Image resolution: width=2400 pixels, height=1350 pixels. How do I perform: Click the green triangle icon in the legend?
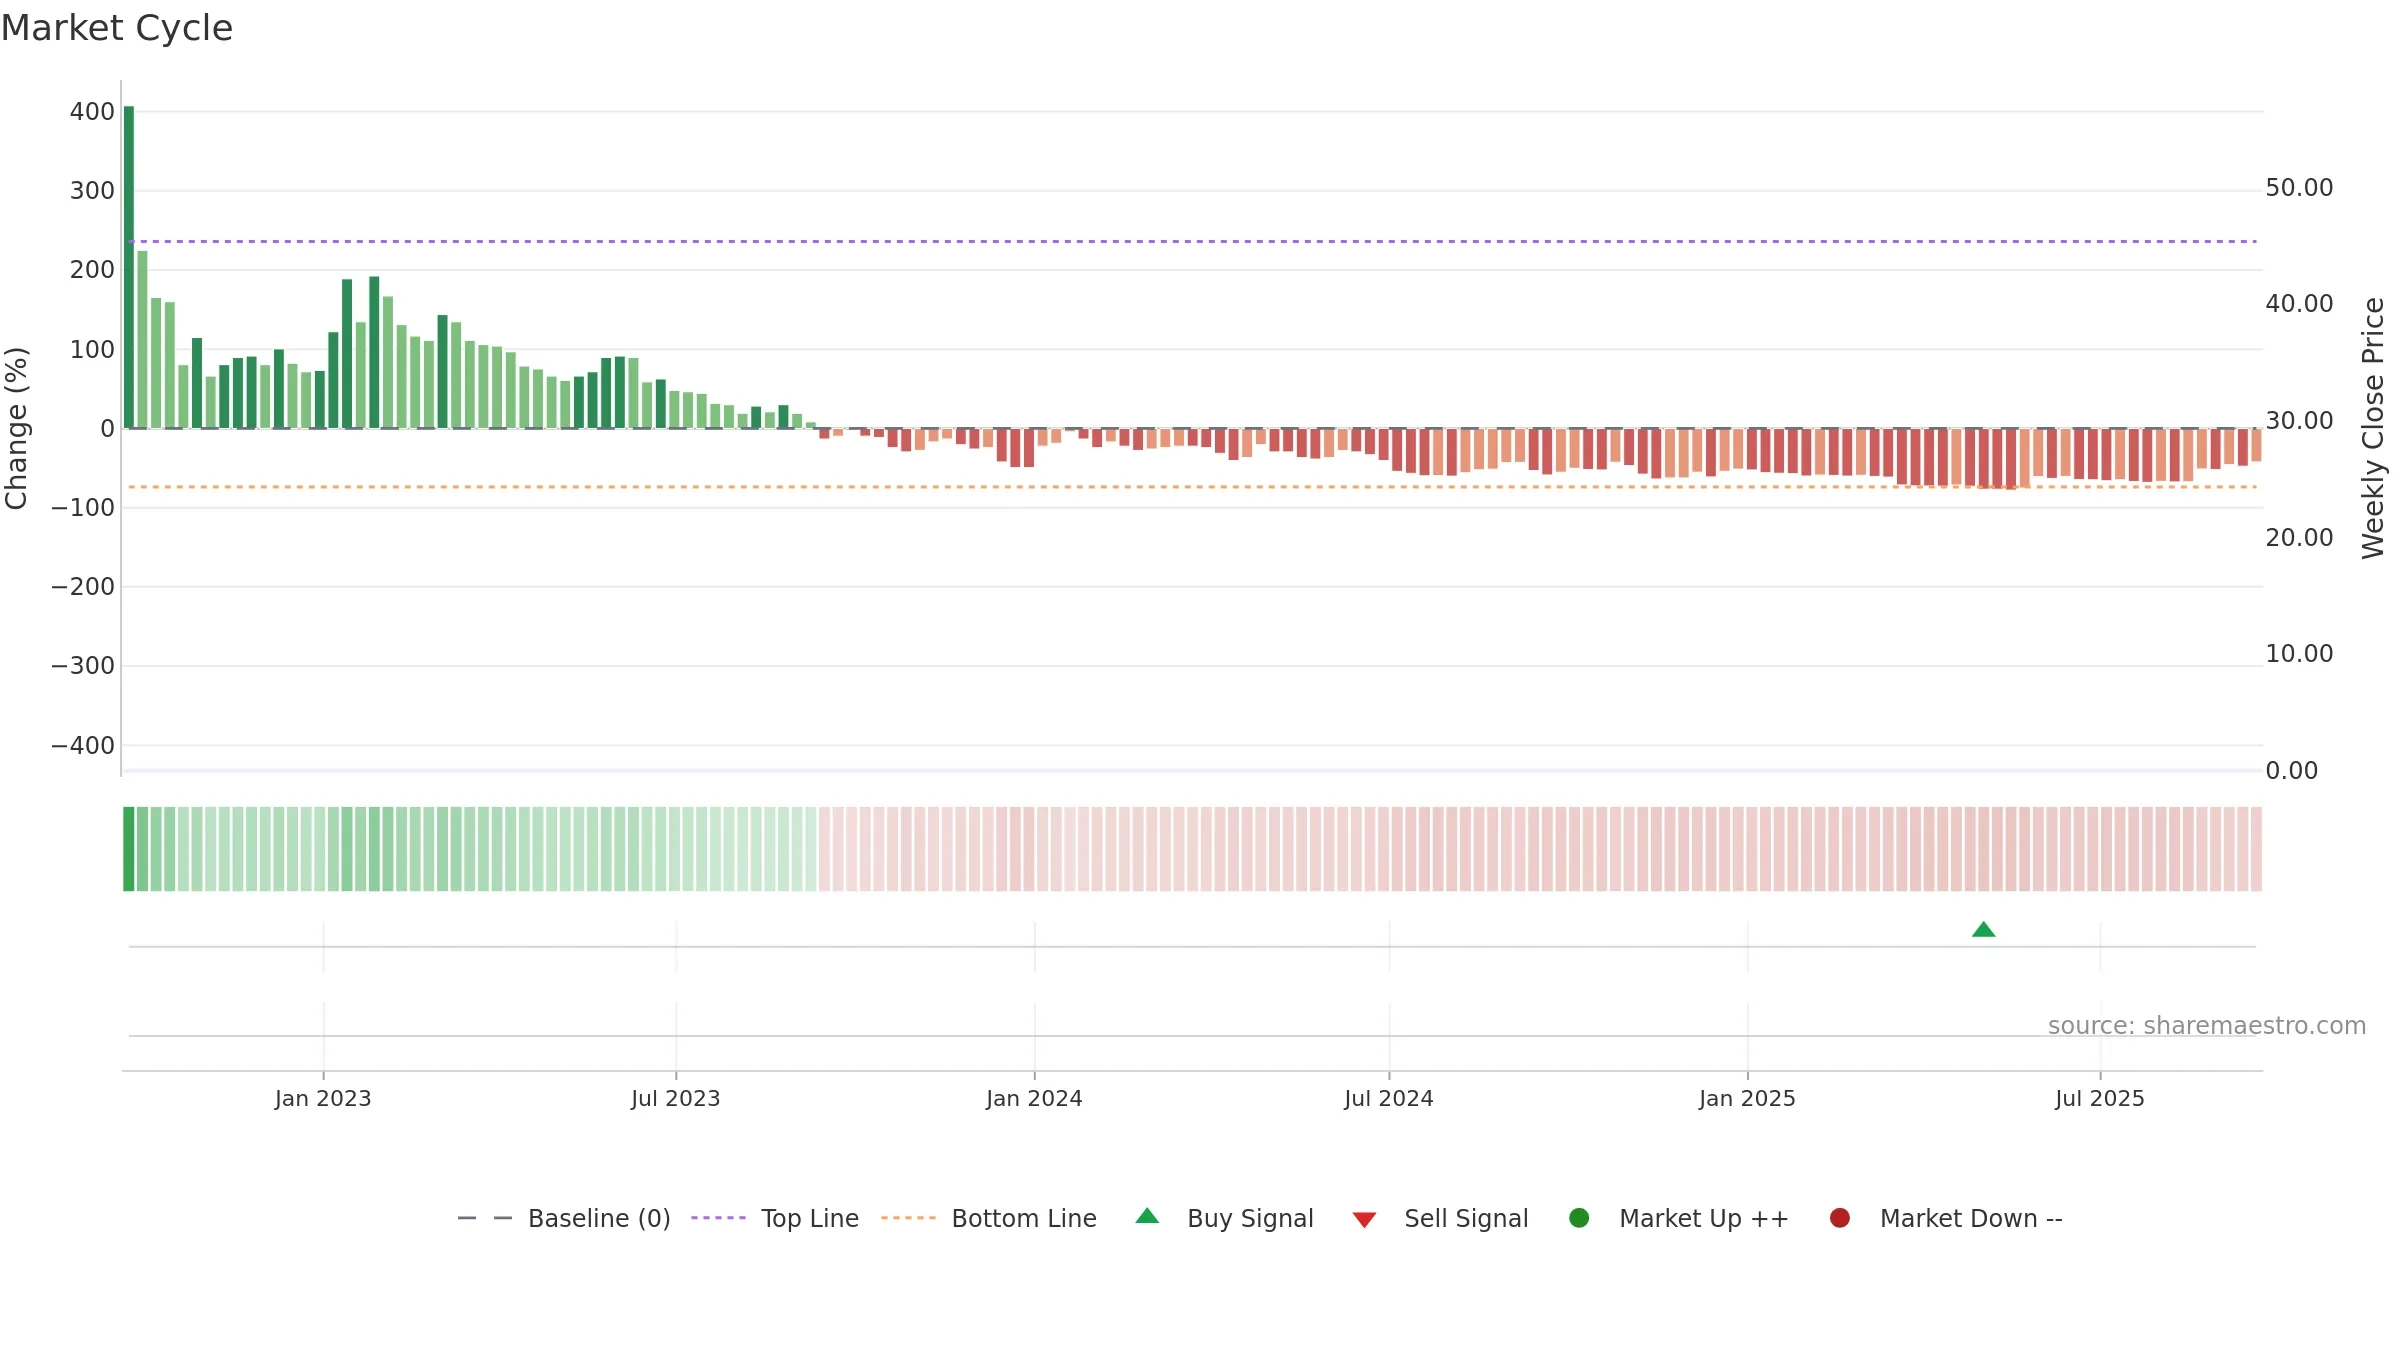[x=1147, y=1216]
